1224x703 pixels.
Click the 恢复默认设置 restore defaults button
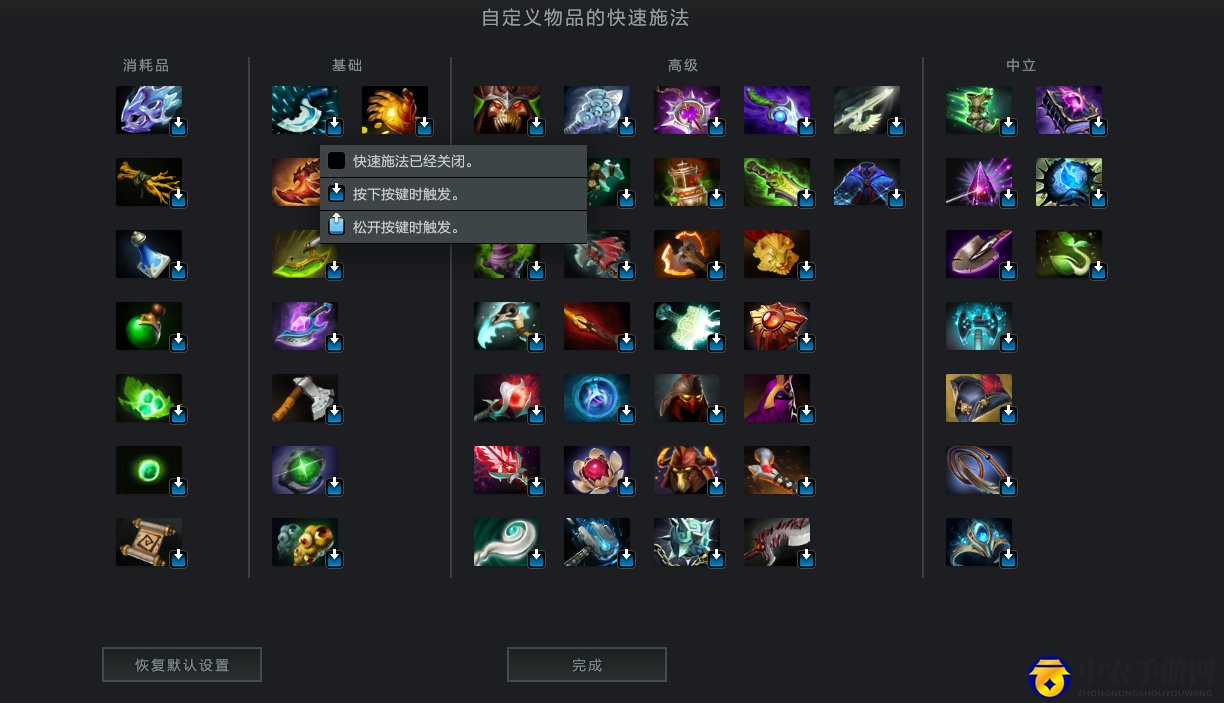pyautogui.click(x=182, y=665)
